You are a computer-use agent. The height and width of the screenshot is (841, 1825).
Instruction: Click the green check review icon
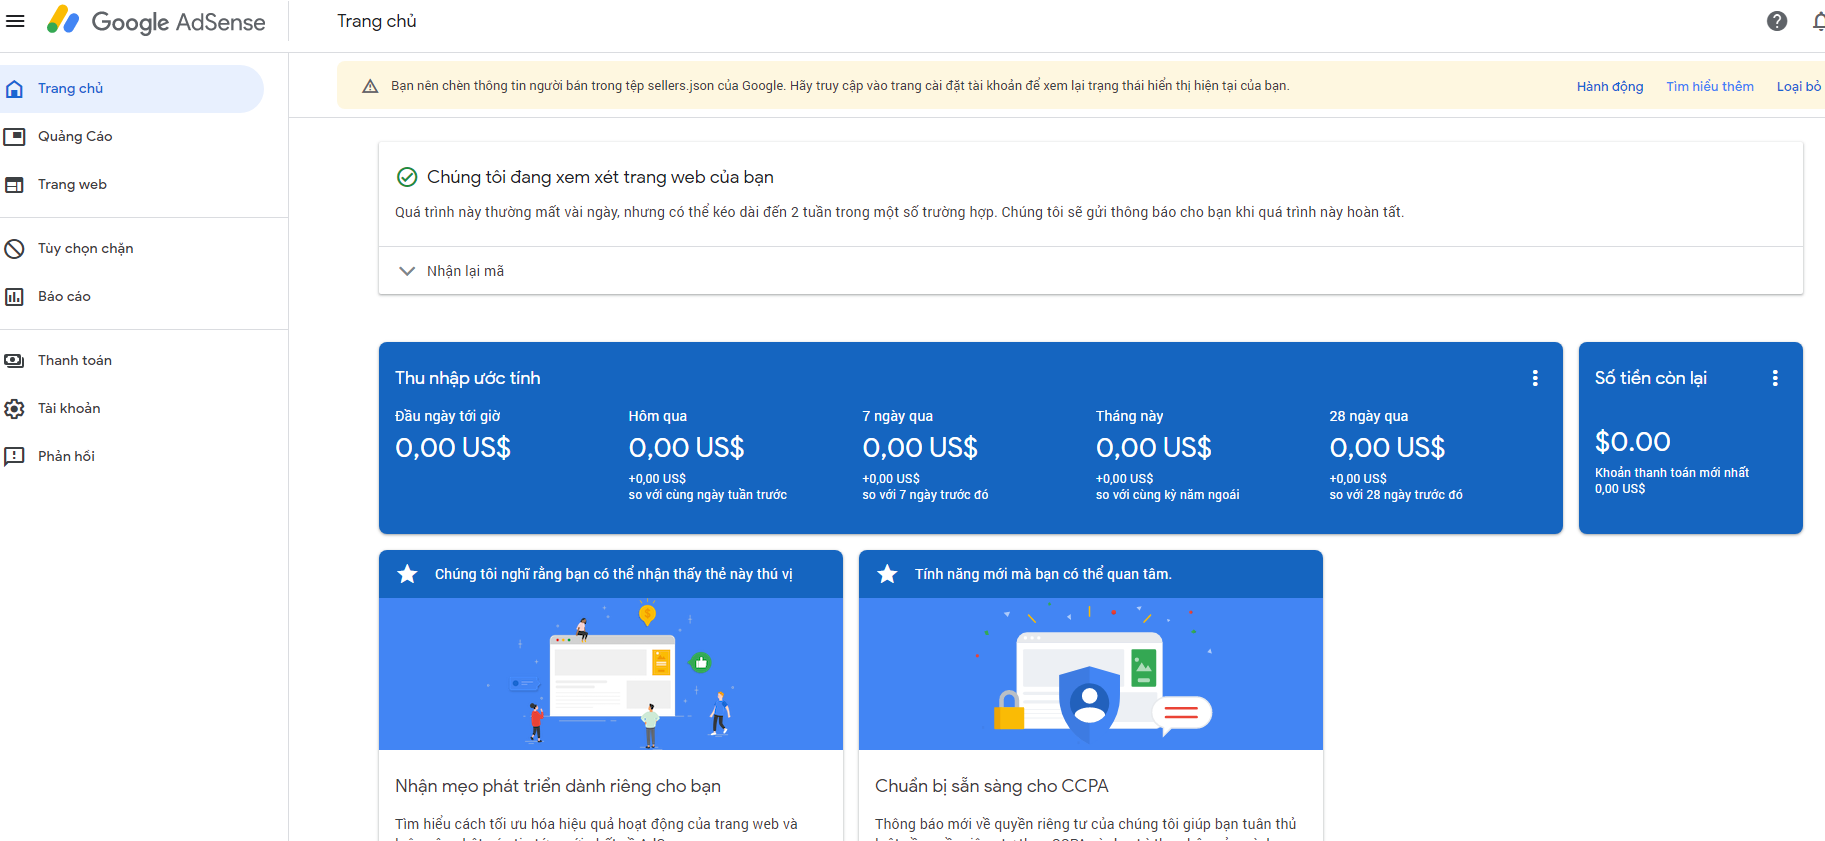click(x=407, y=177)
